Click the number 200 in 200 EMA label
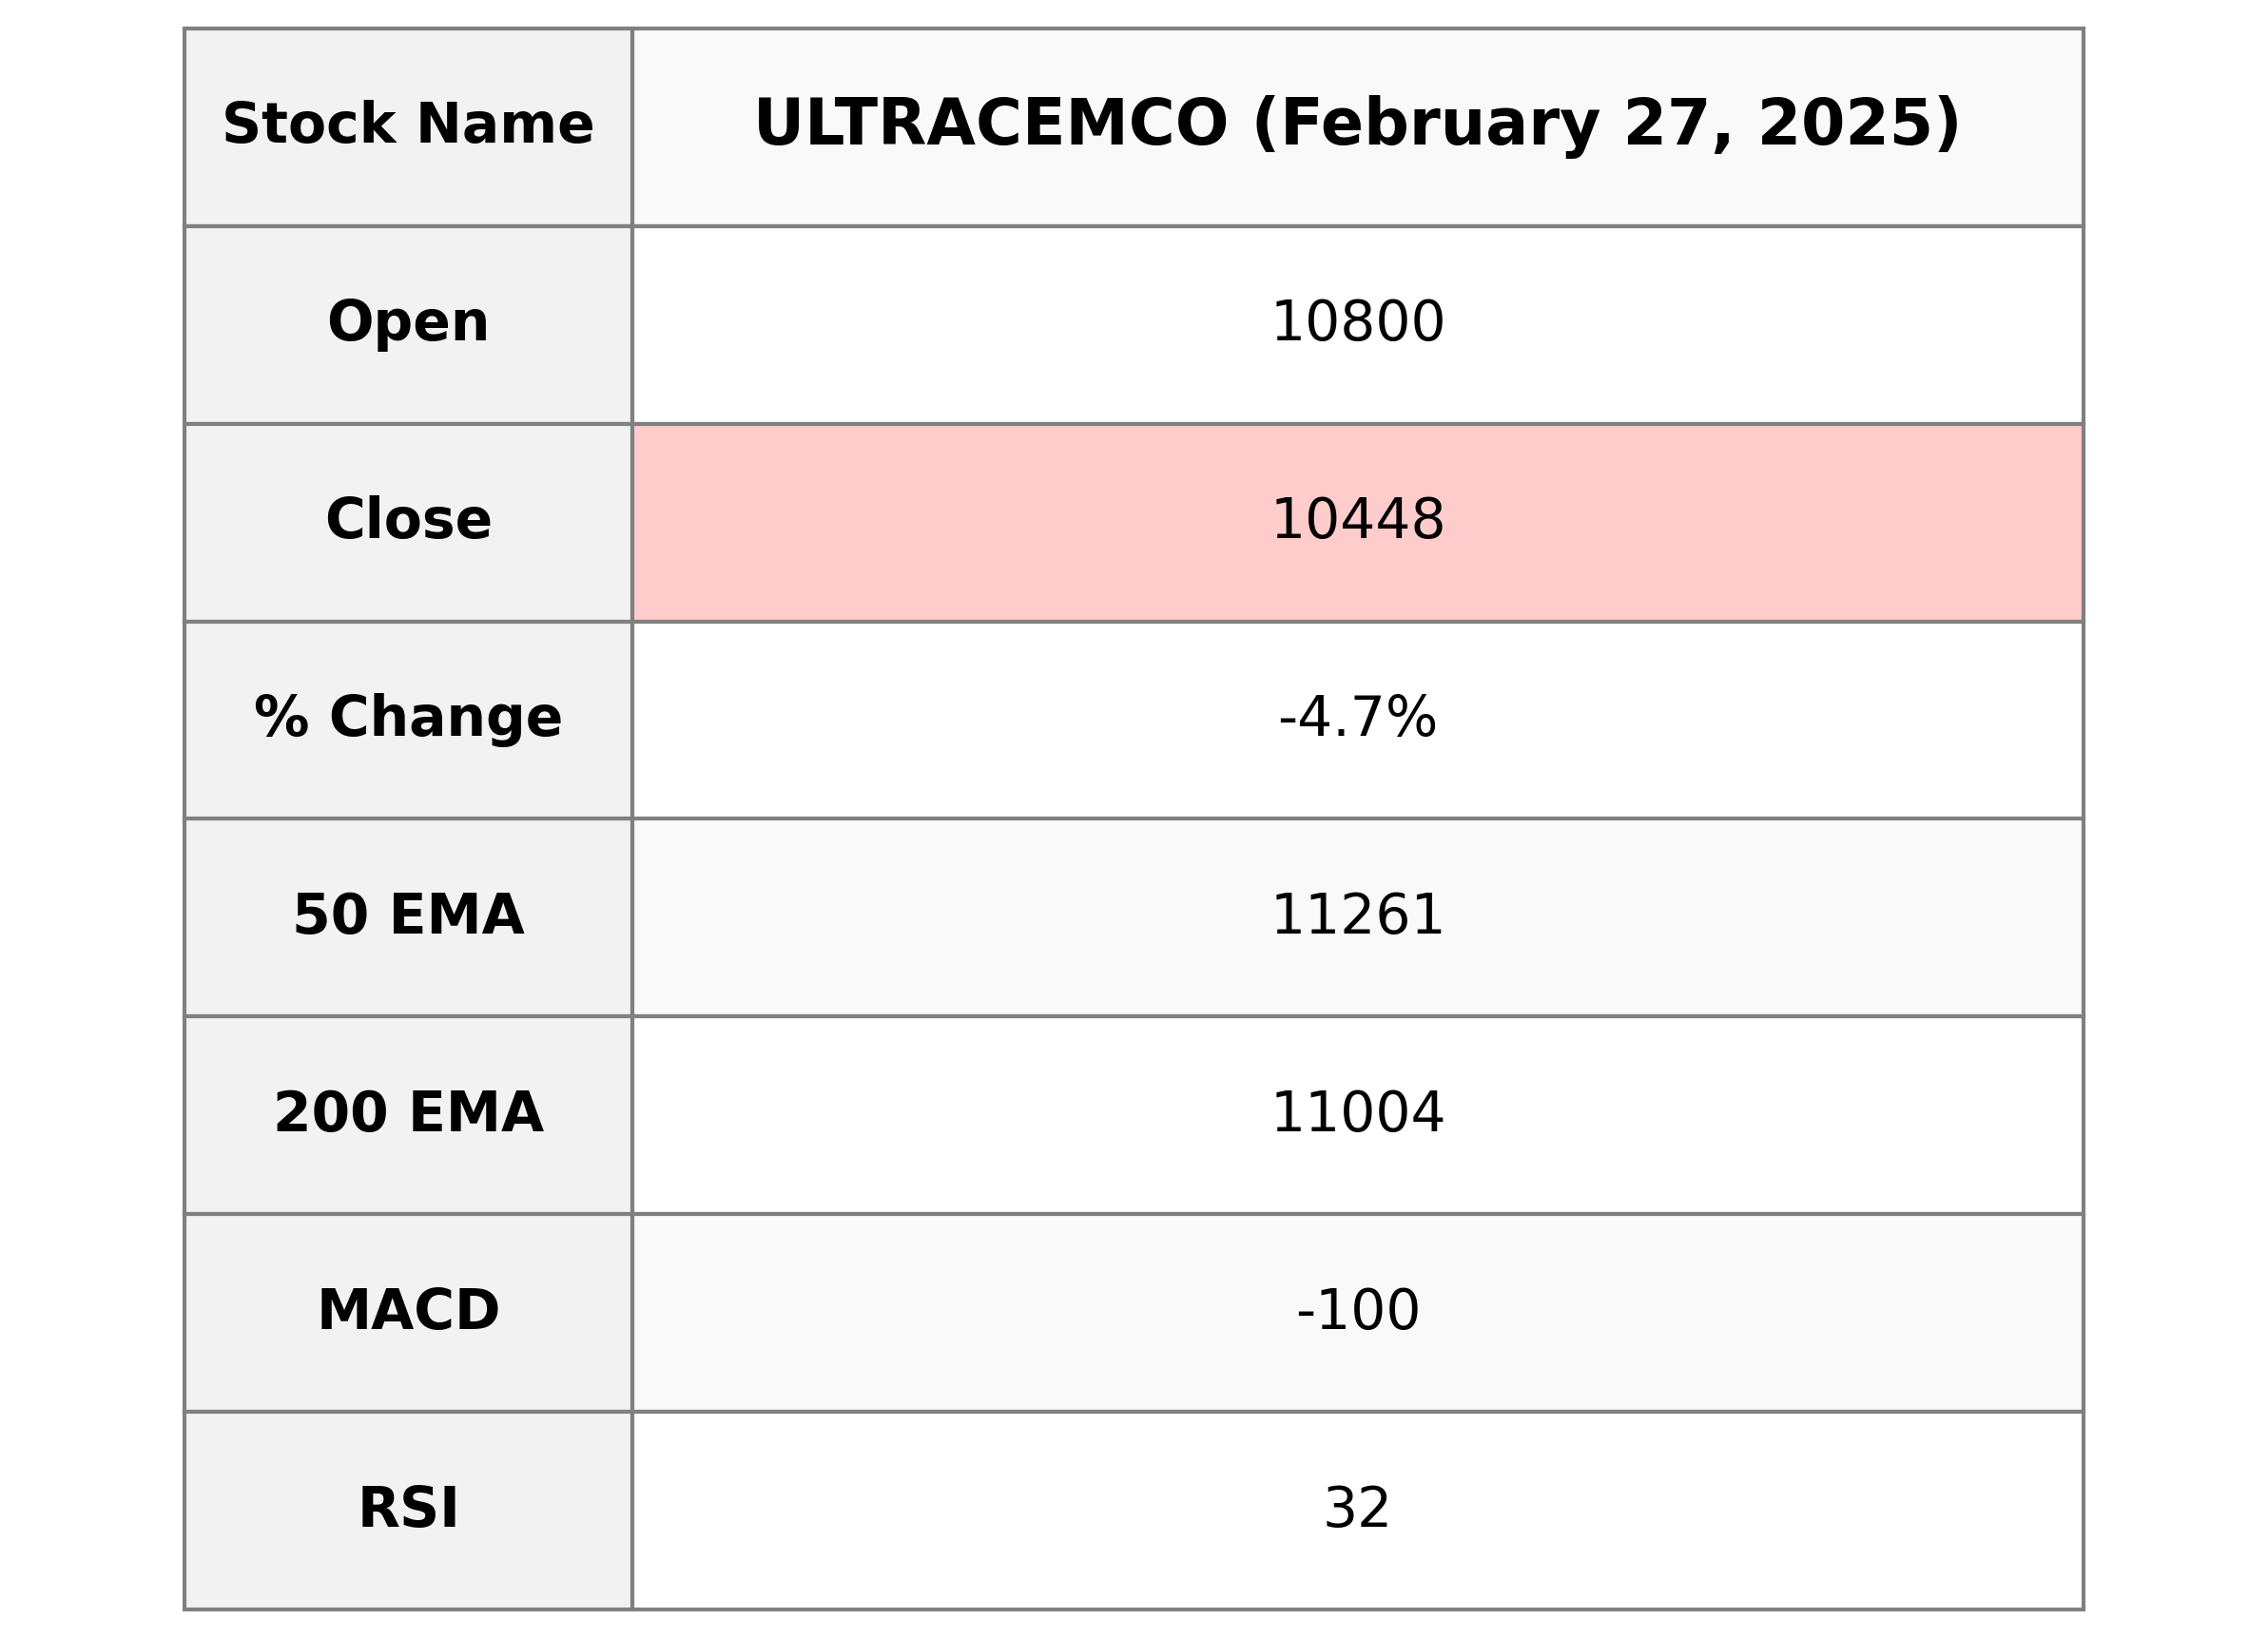2268x1638 pixels. pyautogui.click(x=330, y=1113)
